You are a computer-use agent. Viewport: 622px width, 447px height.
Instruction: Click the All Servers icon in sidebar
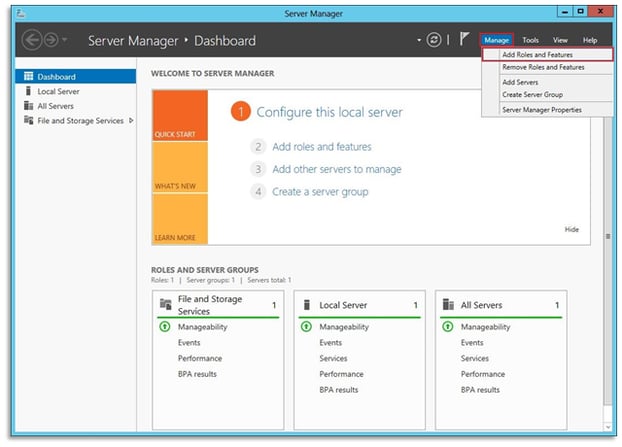click(28, 106)
